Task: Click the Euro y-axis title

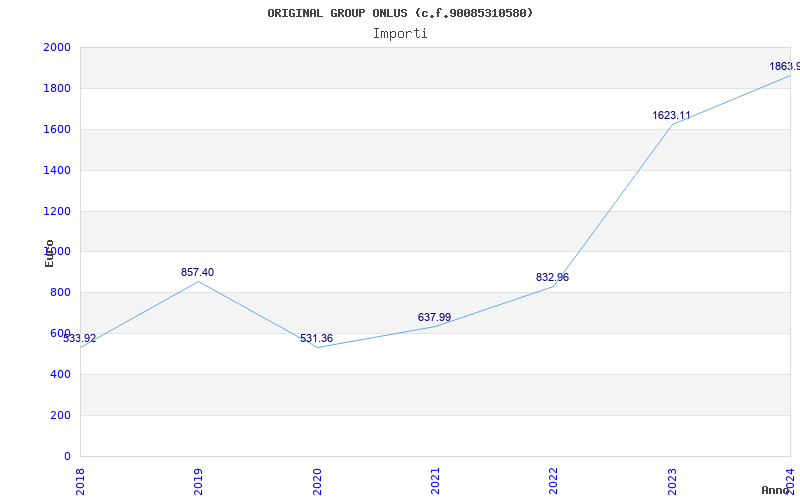Action: [49, 253]
